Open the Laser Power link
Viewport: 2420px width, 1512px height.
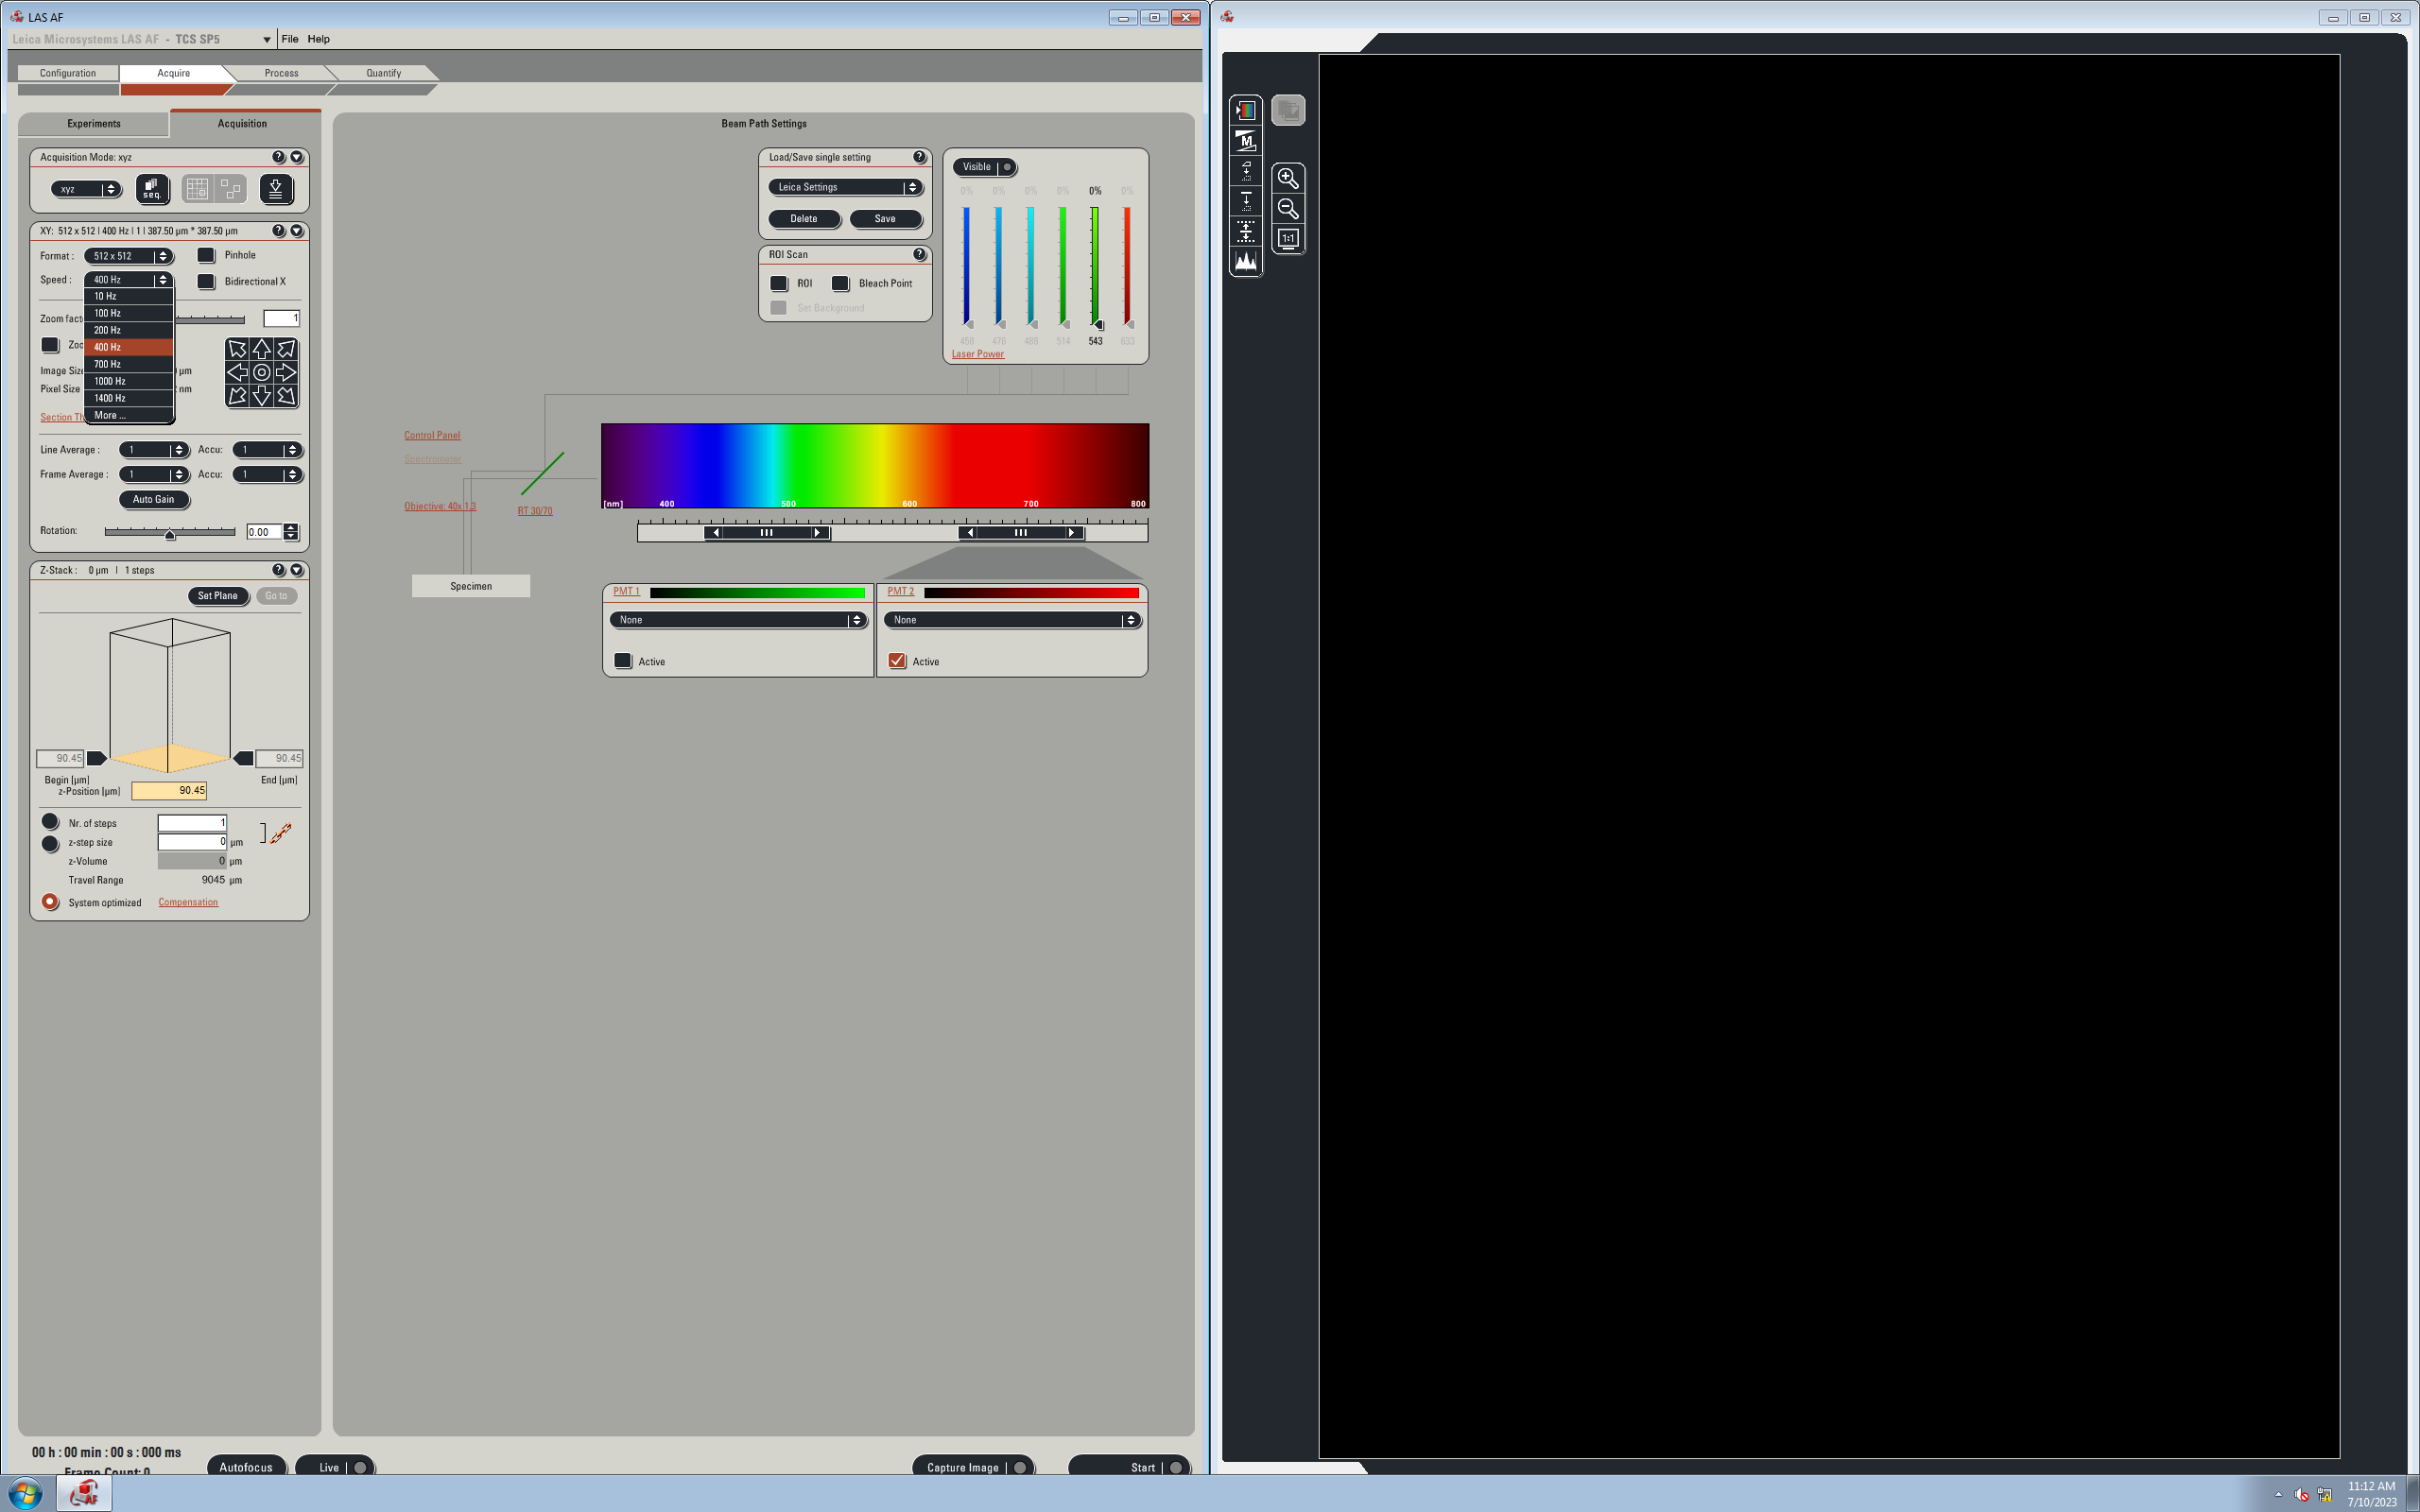pos(977,354)
